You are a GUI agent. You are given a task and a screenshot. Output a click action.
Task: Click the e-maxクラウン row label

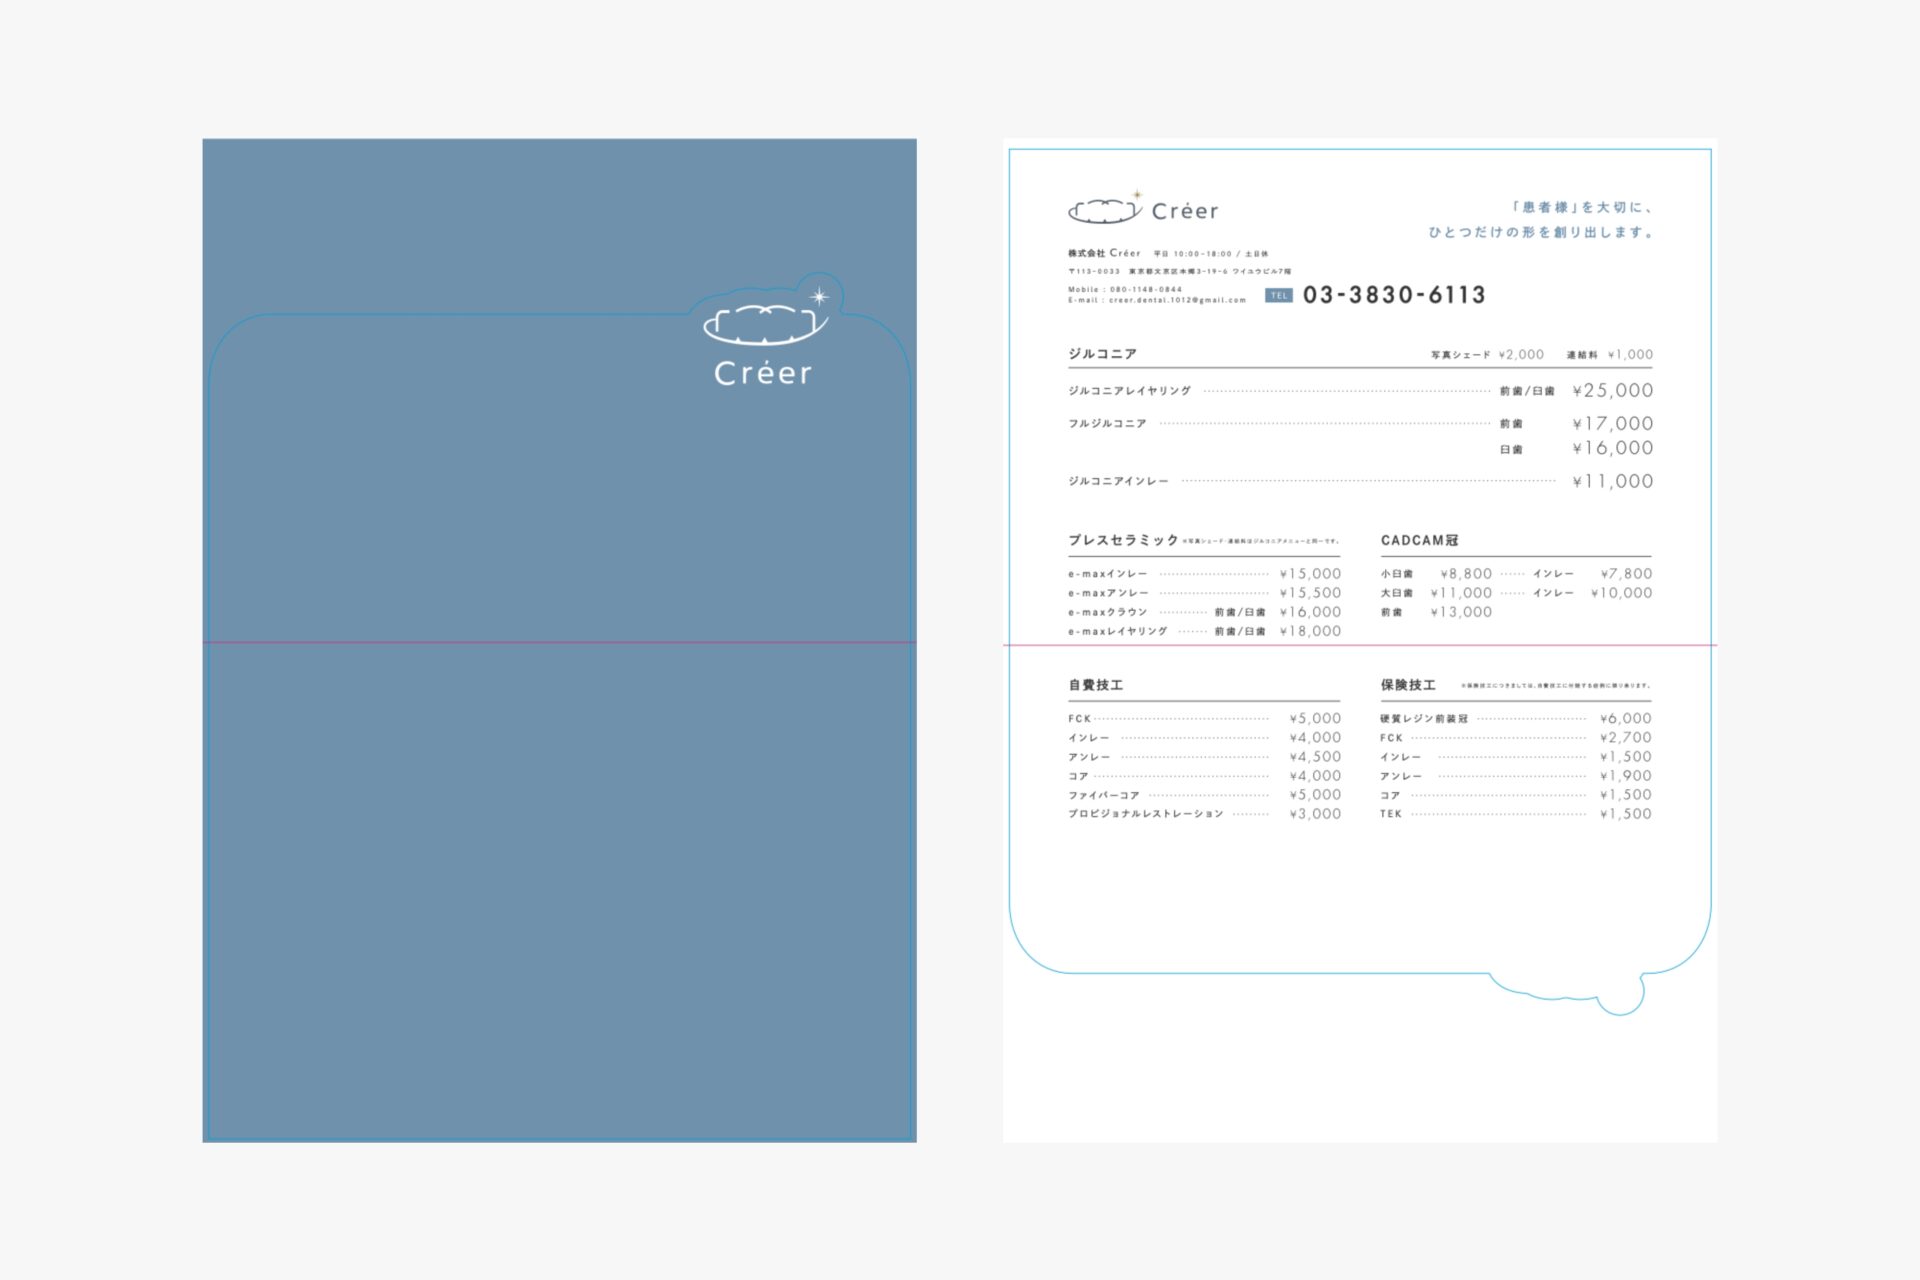point(1108,612)
